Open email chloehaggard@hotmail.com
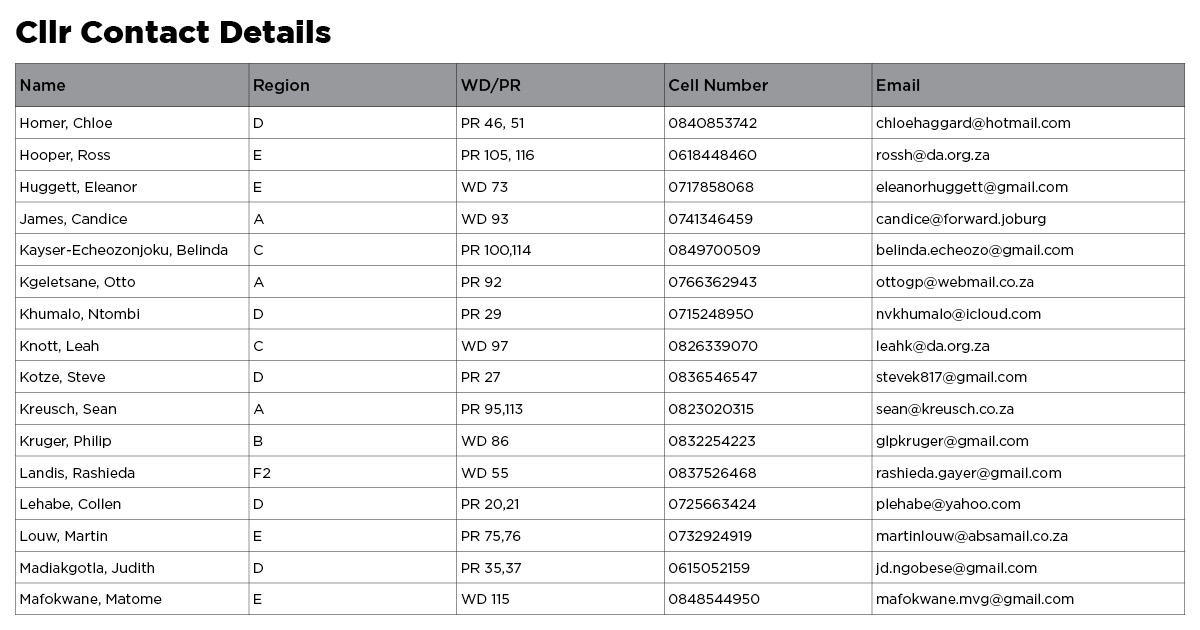Viewport: 1200px width, 630px height. [973, 124]
